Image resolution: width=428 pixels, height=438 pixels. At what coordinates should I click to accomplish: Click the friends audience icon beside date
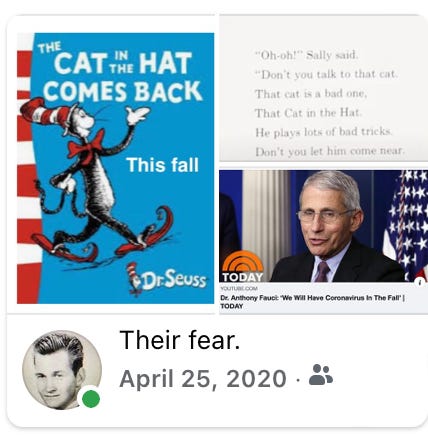pyautogui.click(x=321, y=375)
